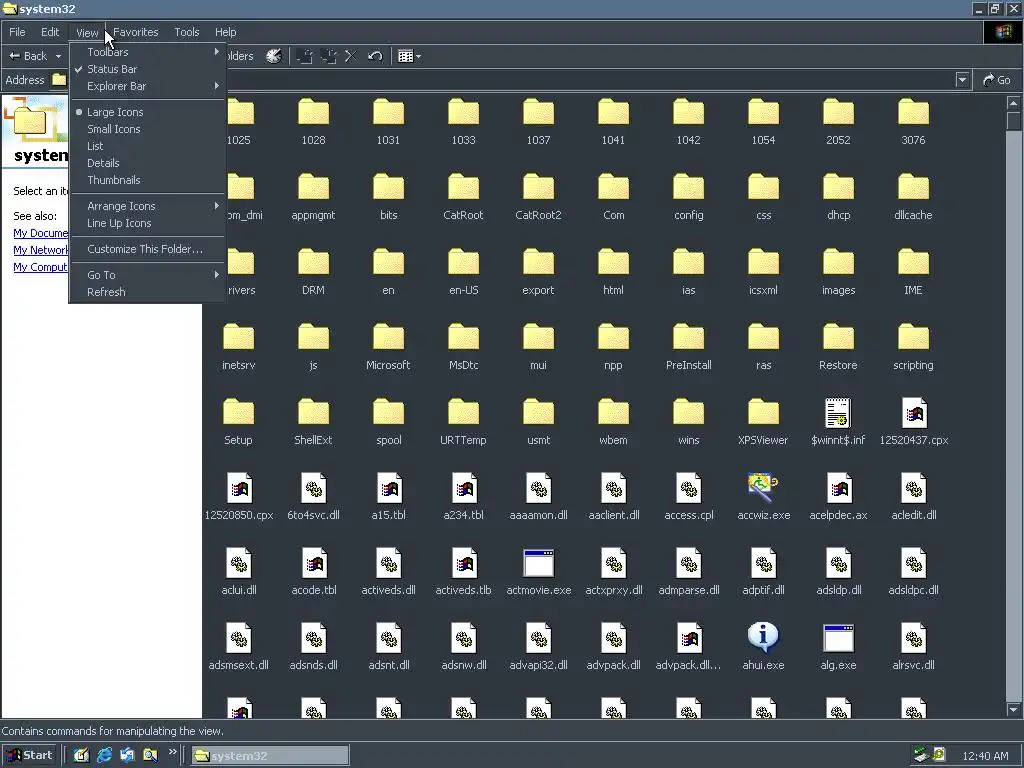Select the ahui.exe info icon

coord(763,637)
